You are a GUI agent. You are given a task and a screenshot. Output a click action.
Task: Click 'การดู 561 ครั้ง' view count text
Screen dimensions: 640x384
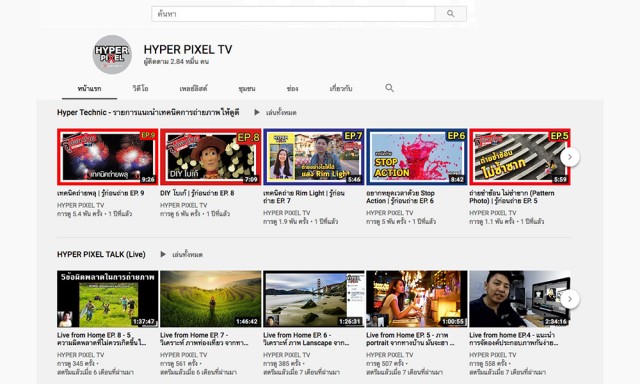coord(179,363)
